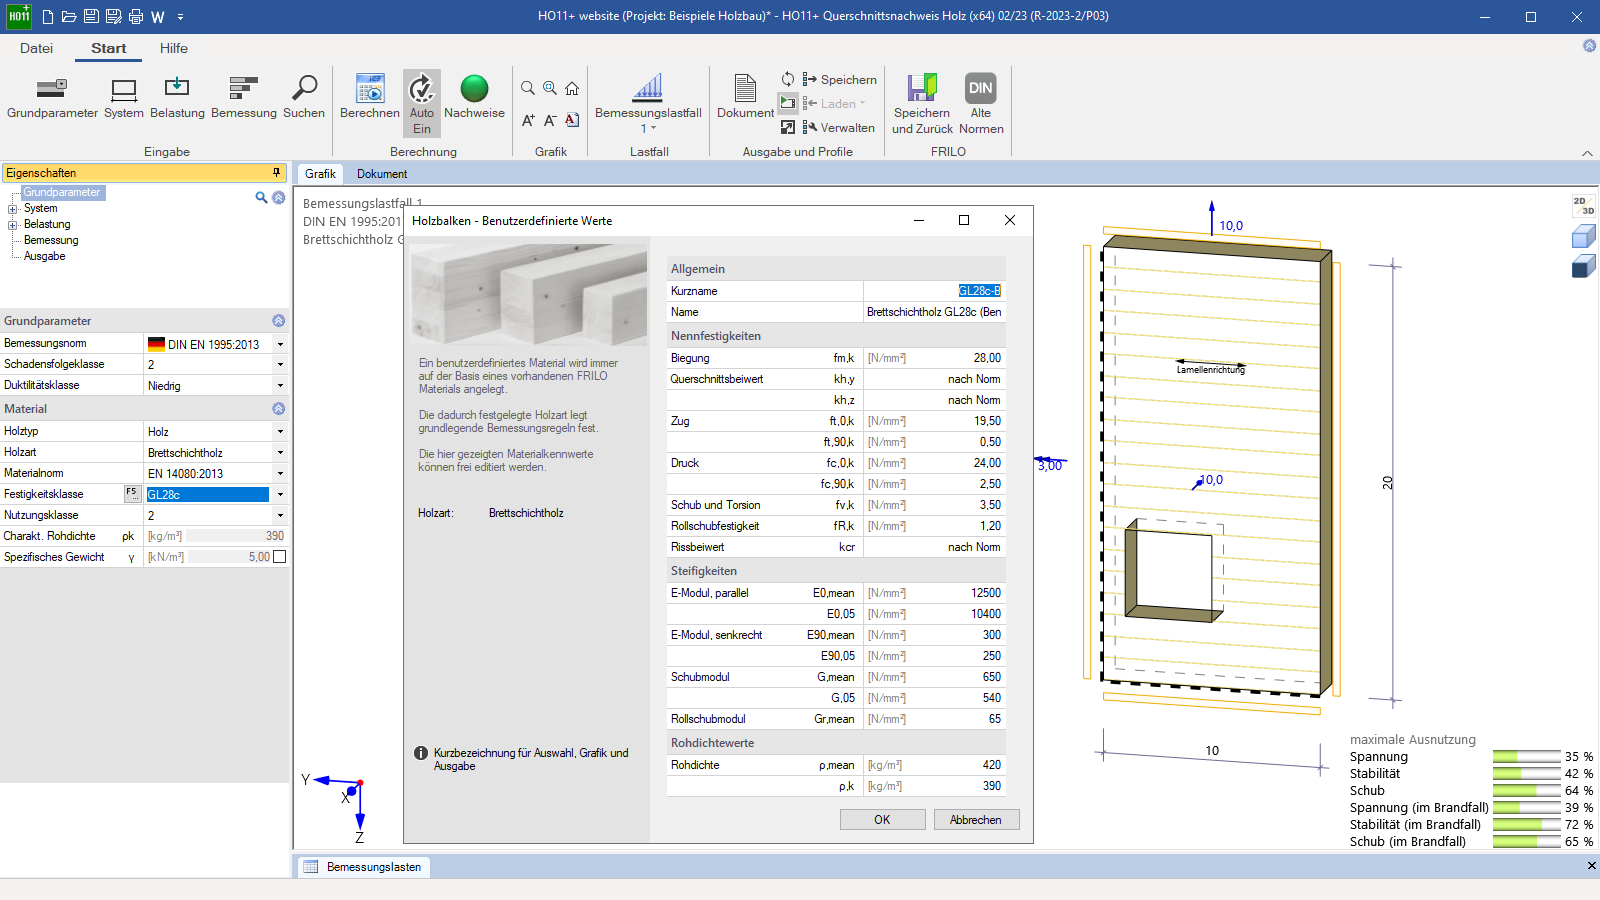Click the zoom magnifier icon in Grafik group

(x=528, y=88)
